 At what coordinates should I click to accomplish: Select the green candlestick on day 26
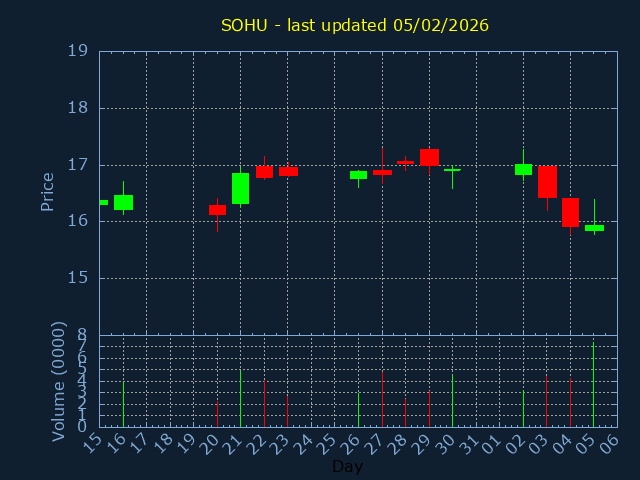point(358,175)
